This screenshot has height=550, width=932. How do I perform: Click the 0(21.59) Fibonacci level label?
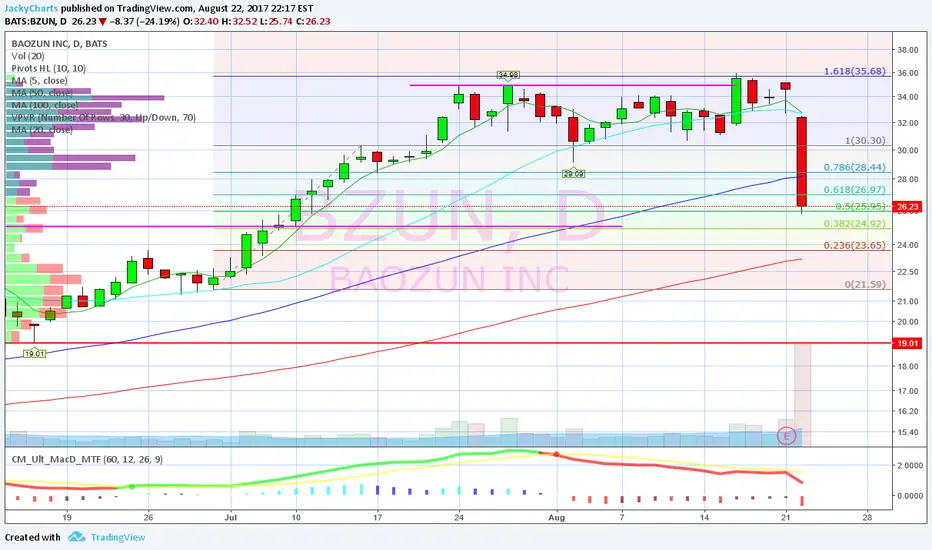865,285
